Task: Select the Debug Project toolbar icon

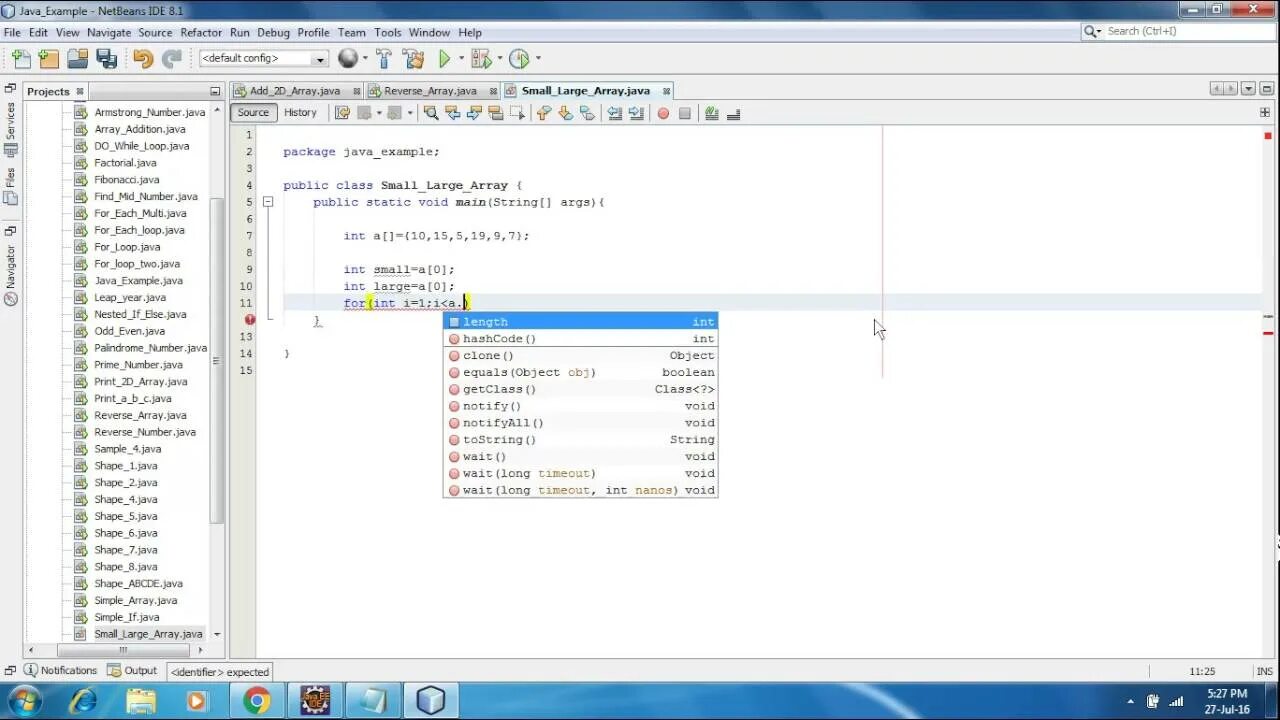Action: tap(481, 58)
